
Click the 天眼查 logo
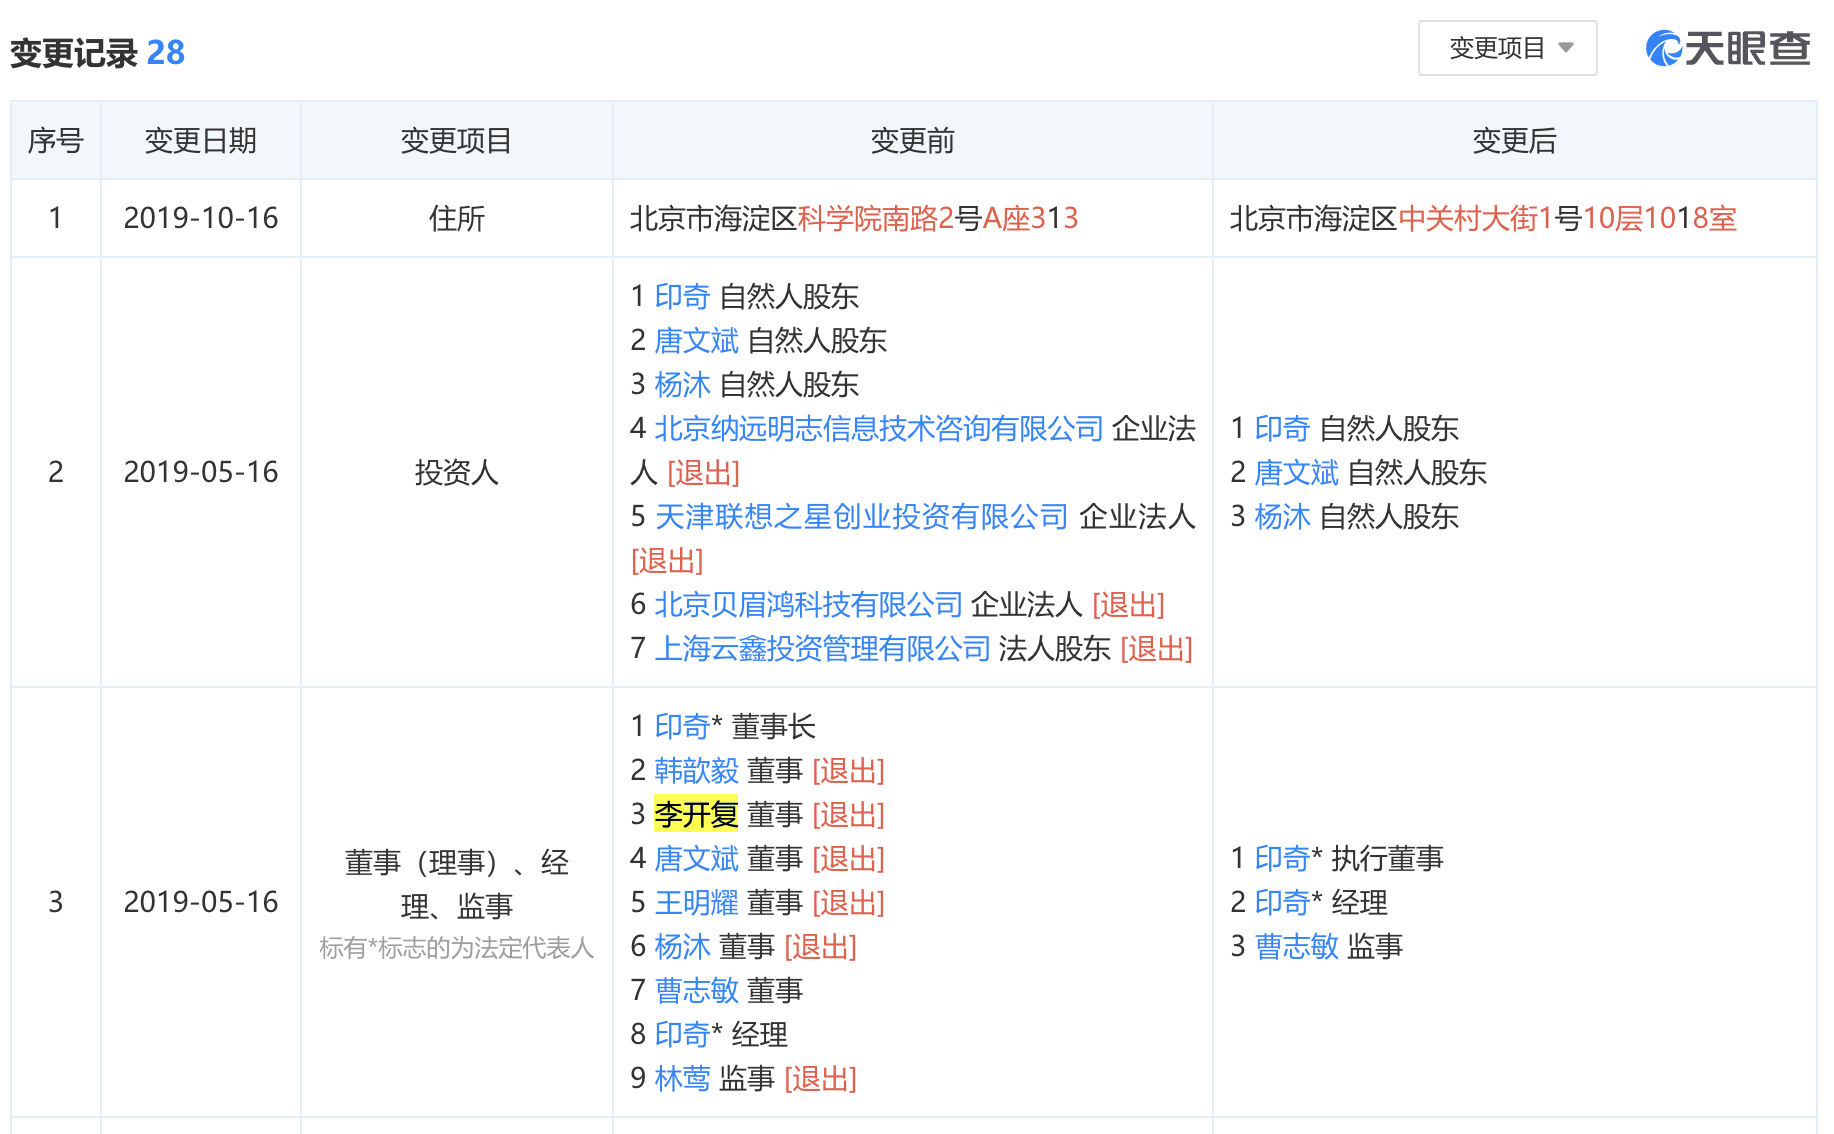click(x=1728, y=48)
